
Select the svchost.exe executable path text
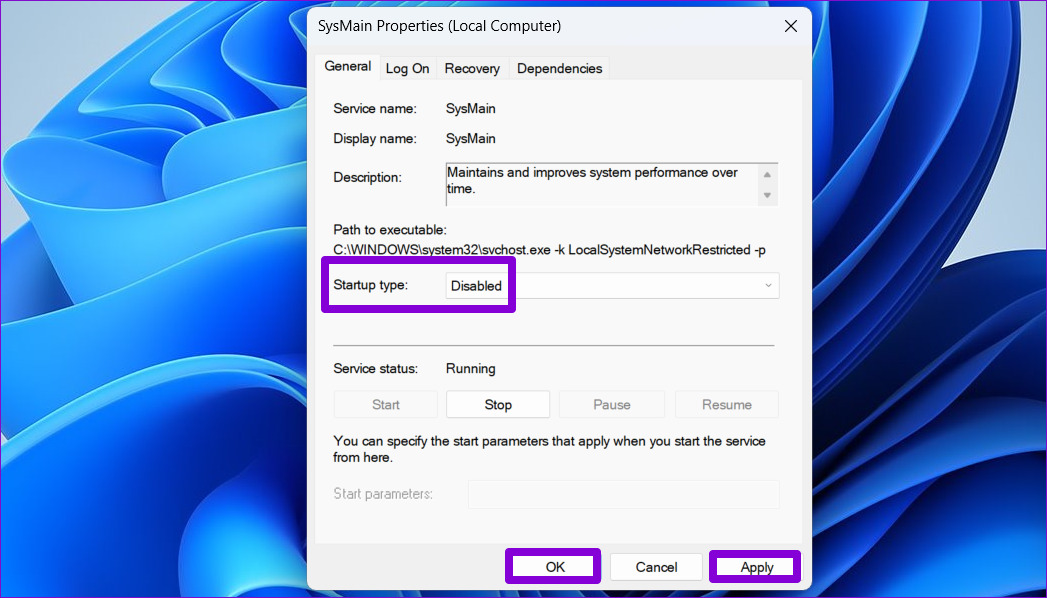pyautogui.click(x=550, y=250)
